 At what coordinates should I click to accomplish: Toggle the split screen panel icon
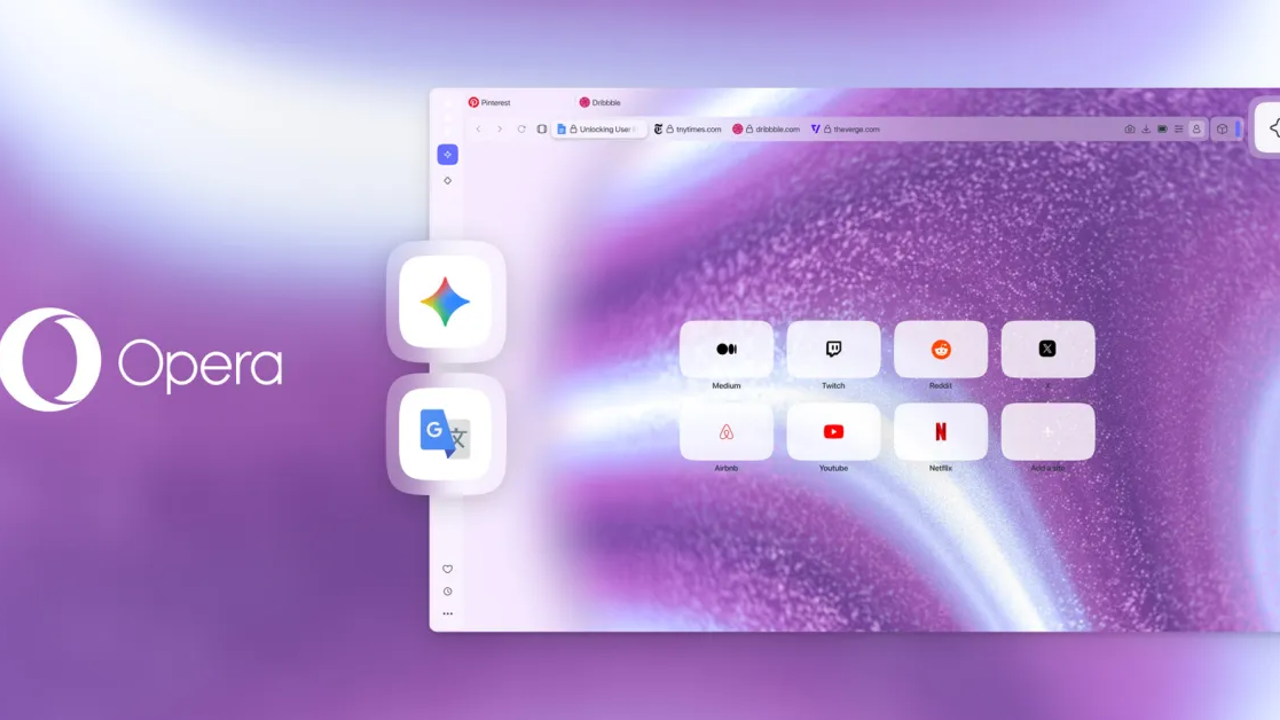[x=542, y=129]
